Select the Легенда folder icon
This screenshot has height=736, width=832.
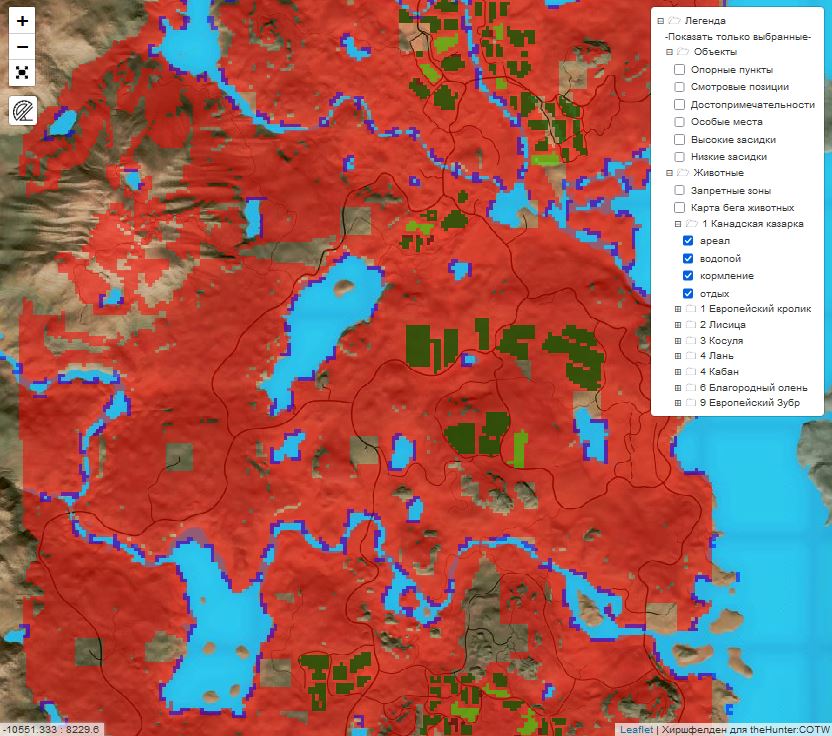pos(674,21)
